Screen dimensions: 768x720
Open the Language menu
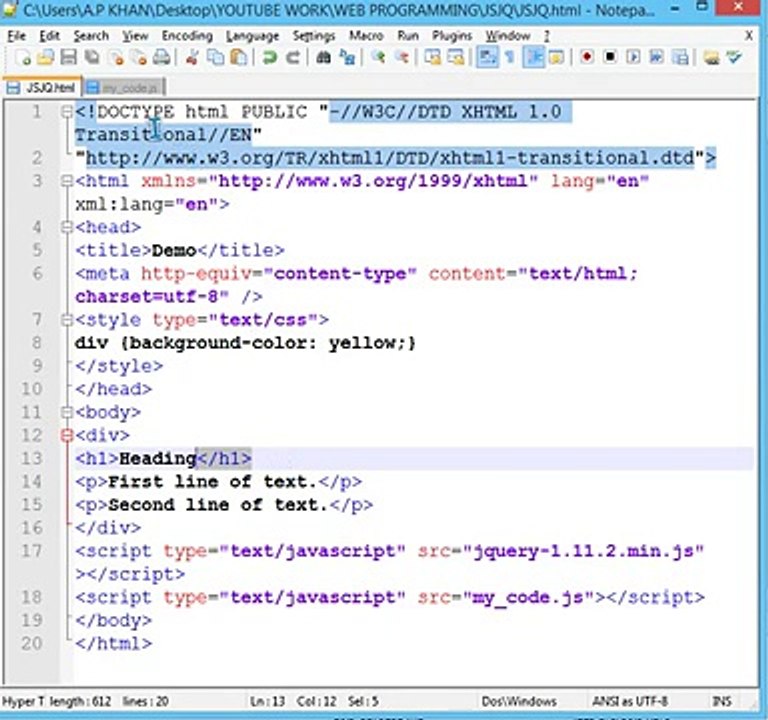252,36
